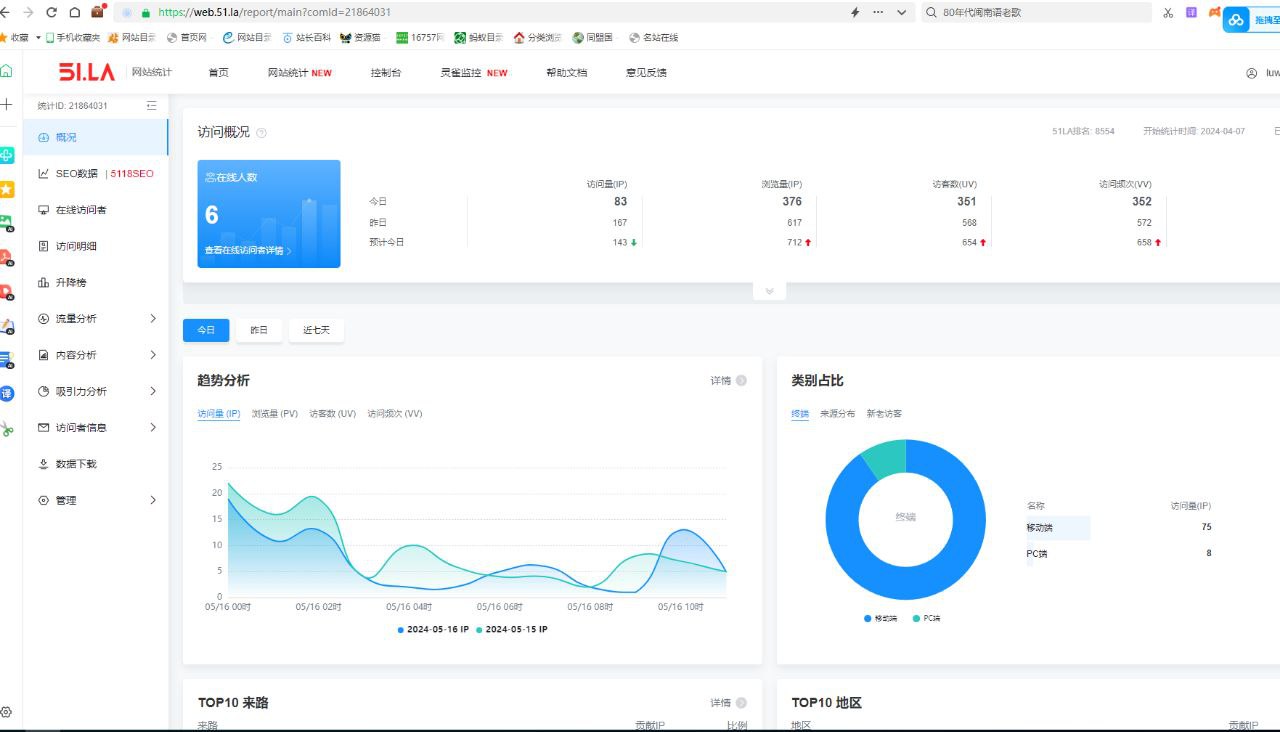Click help icon next to 访问概况 title

pos(262,133)
